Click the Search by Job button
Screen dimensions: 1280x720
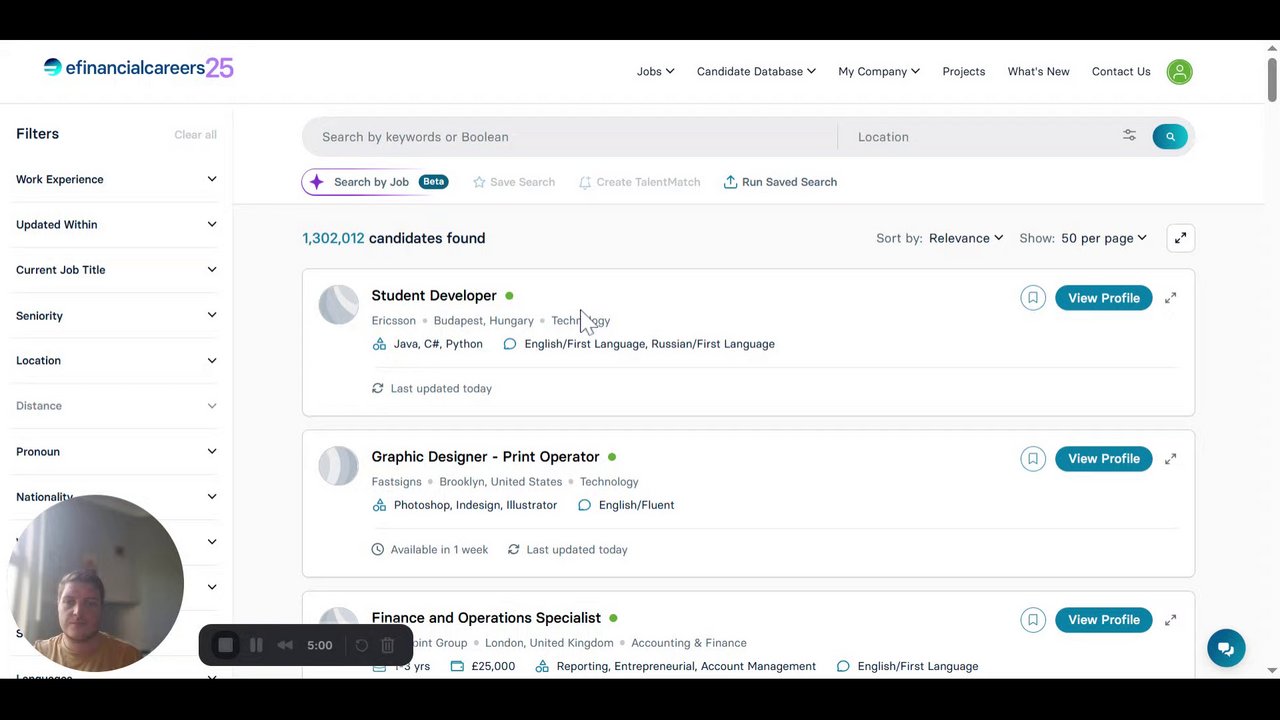point(375,182)
